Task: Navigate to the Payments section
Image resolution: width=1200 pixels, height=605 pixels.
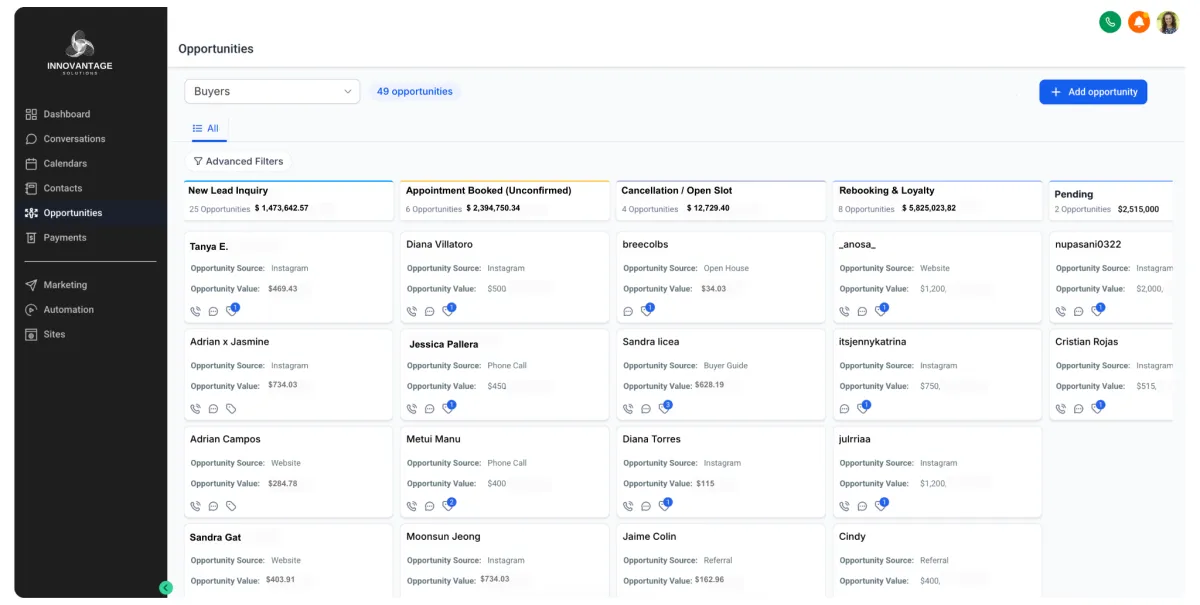Action: click(64, 238)
